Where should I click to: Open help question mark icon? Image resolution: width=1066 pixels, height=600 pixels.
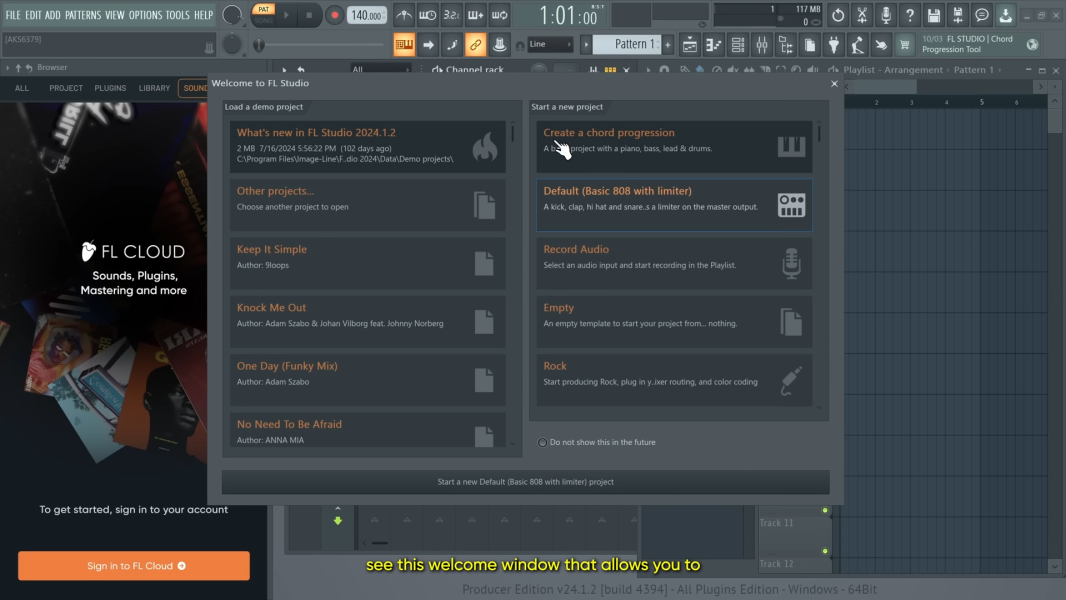pyautogui.click(x=910, y=15)
